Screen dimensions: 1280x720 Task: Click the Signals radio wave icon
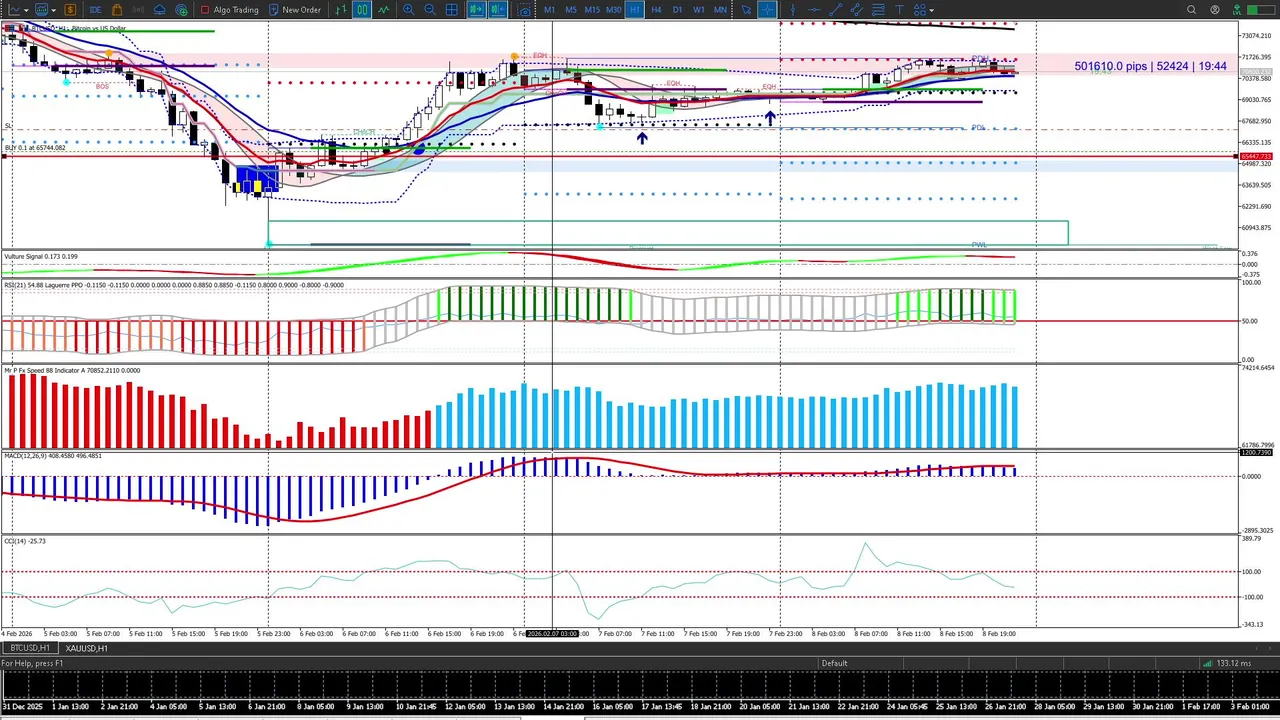[x=138, y=10]
